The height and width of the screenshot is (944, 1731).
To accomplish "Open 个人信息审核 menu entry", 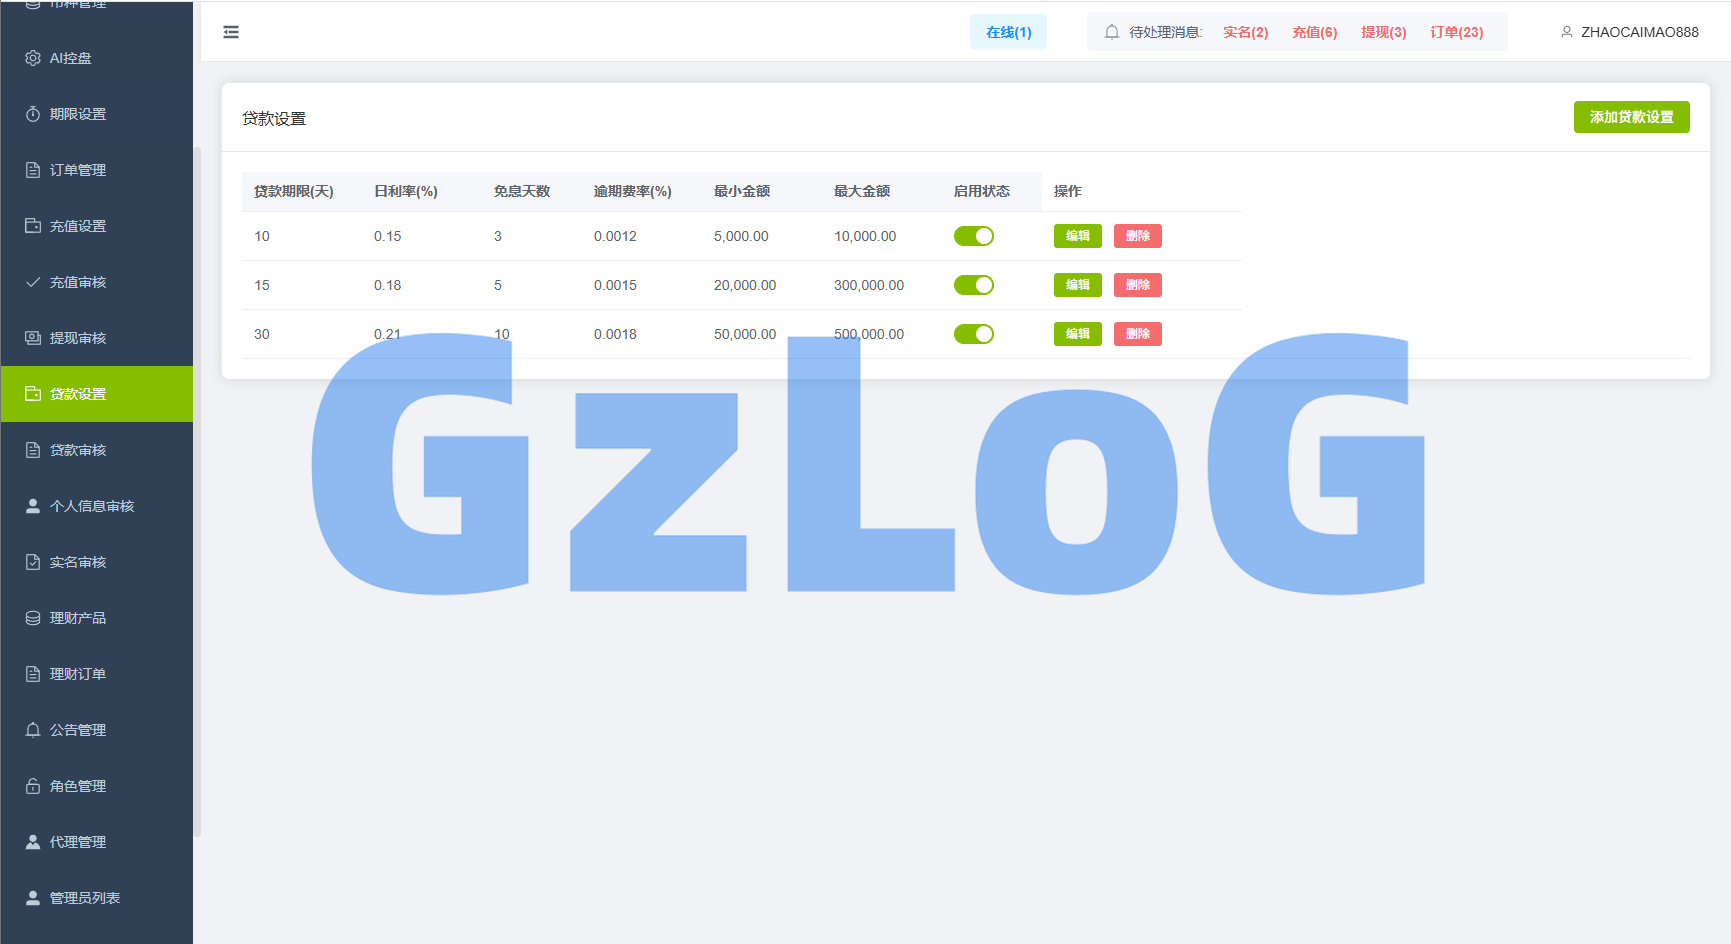I will point(97,506).
